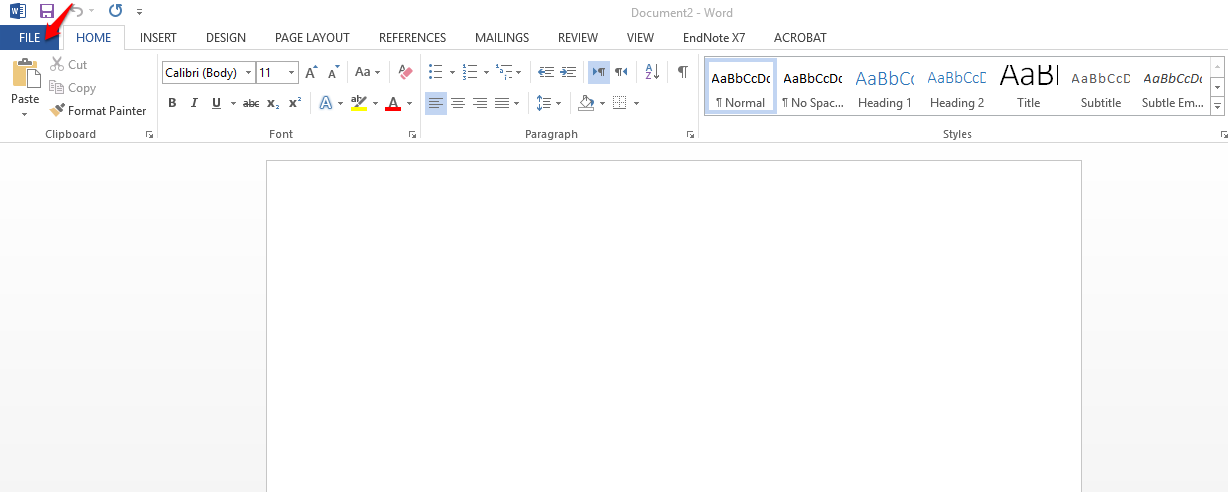Click the Shrink Font icon
Image resolution: width=1228 pixels, height=492 pixels.
click(333, 73)
